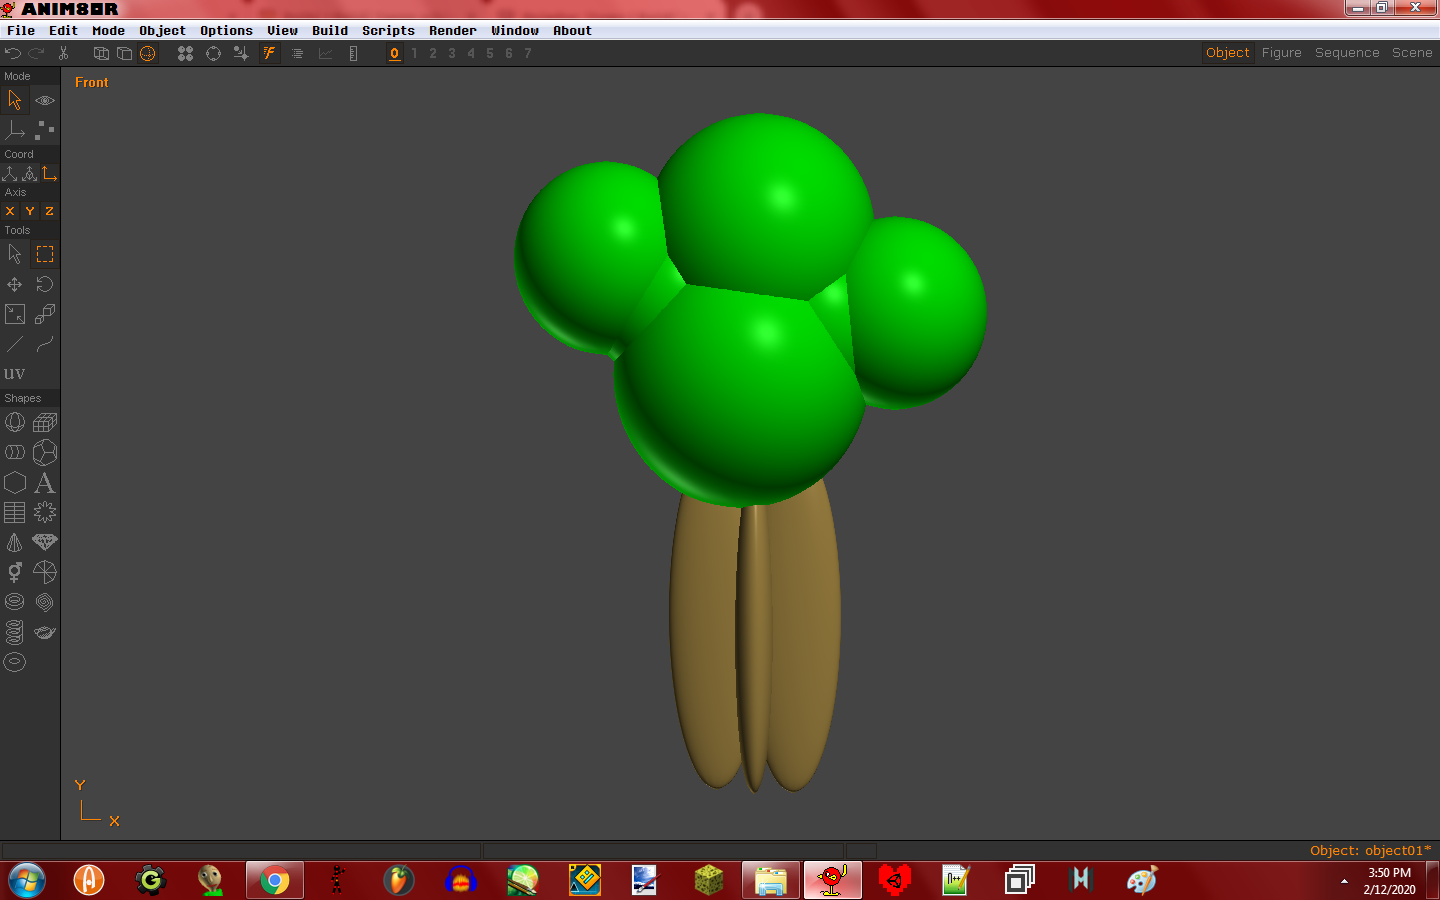This screenshot has width=1440, height=900.
Task: Open Google Chrome from the taskbar
Action: (x=274, y=881)
